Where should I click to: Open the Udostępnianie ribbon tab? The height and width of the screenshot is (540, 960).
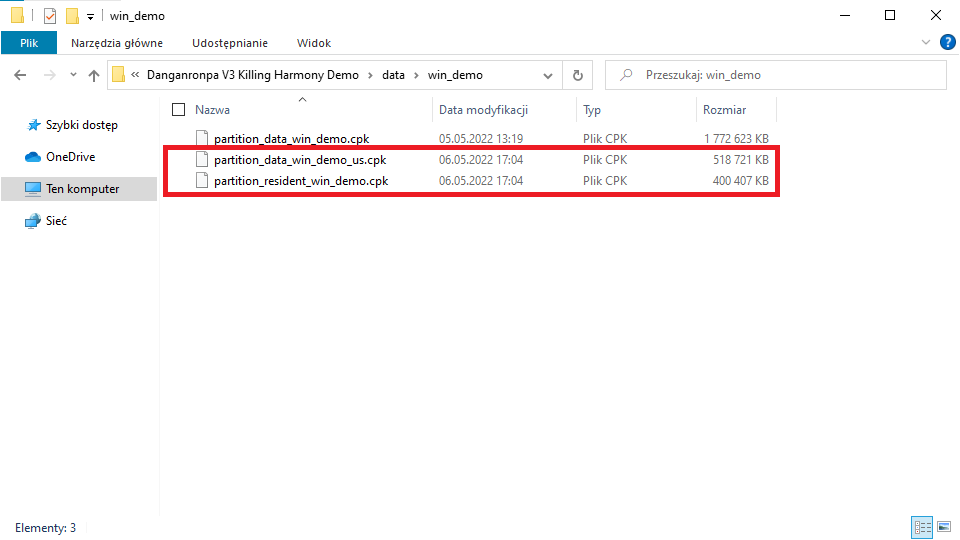coord(230,43)
